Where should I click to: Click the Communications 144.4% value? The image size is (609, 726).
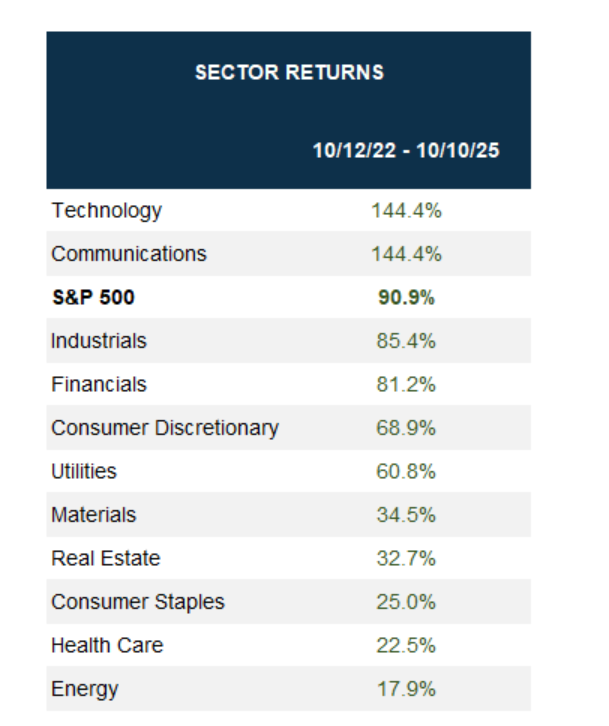406,254
